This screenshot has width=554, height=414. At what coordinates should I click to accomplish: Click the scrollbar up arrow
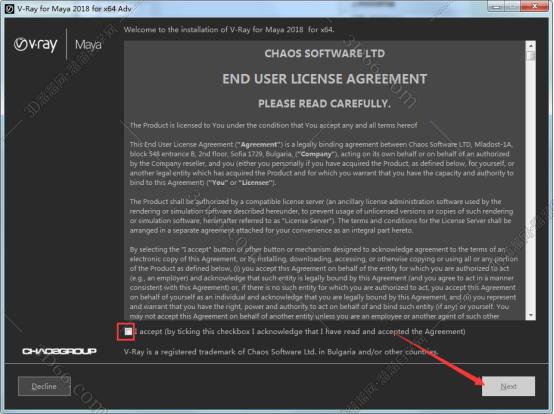click(x=530, y=46)
